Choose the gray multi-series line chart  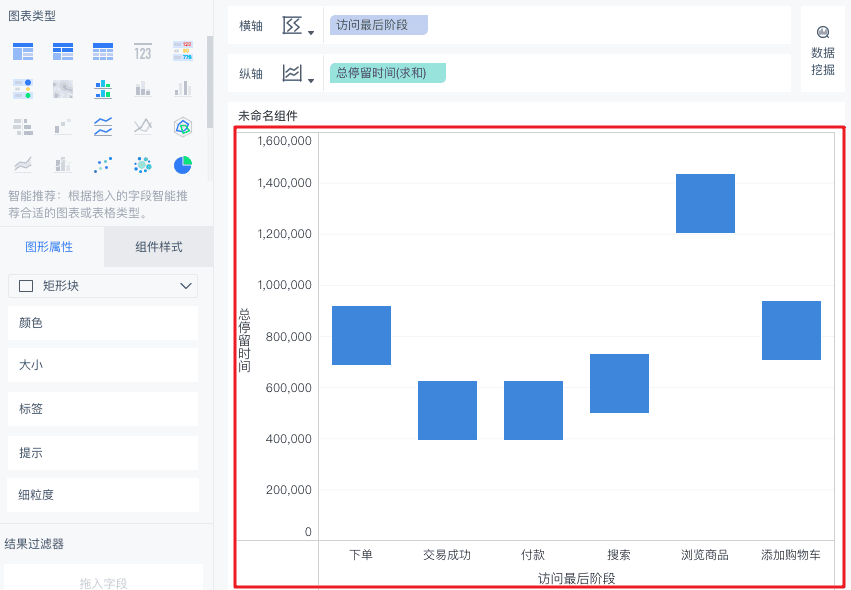click(143, 127)
